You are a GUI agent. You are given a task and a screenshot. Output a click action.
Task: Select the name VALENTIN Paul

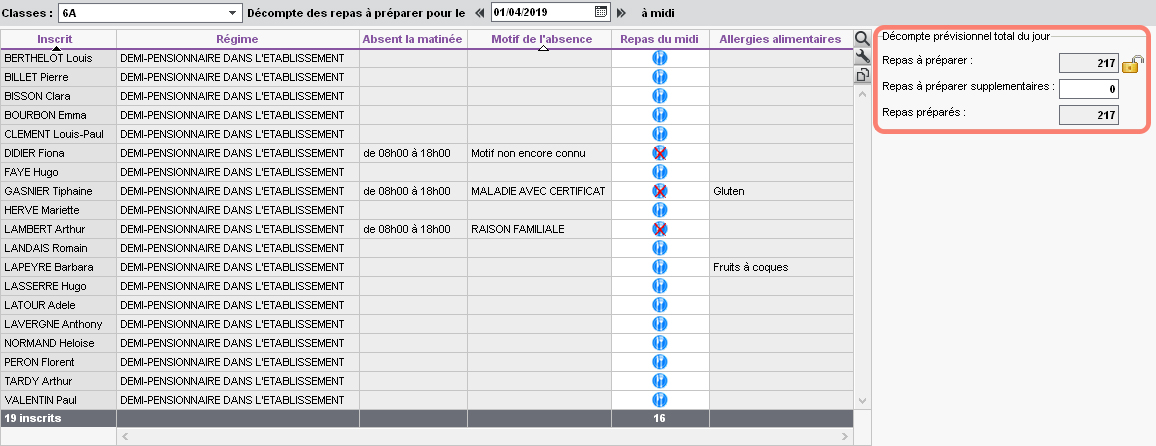(41, 400)
